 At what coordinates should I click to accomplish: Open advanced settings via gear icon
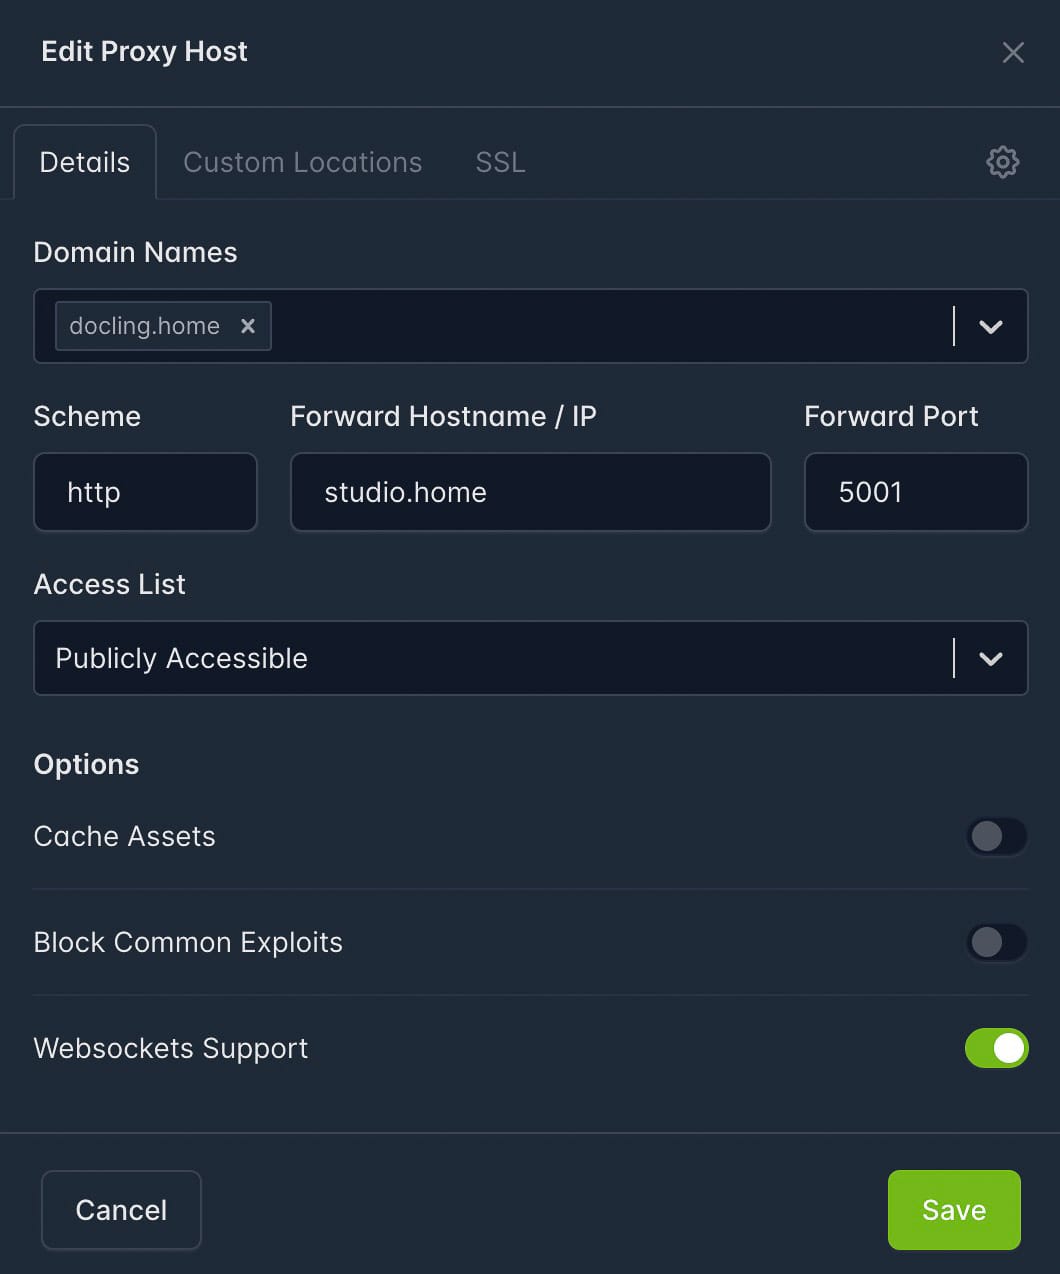1002,162
